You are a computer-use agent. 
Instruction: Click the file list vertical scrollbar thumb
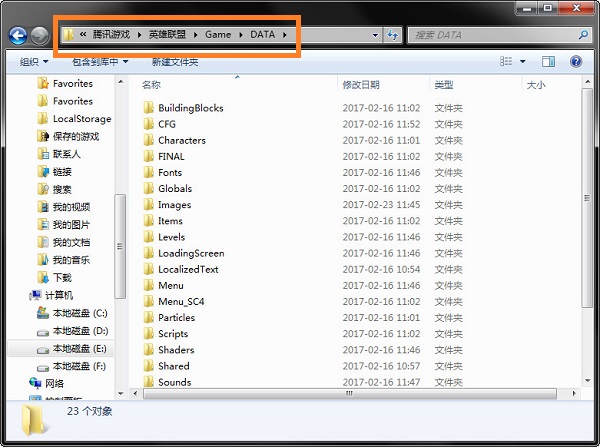click(587, 198)
